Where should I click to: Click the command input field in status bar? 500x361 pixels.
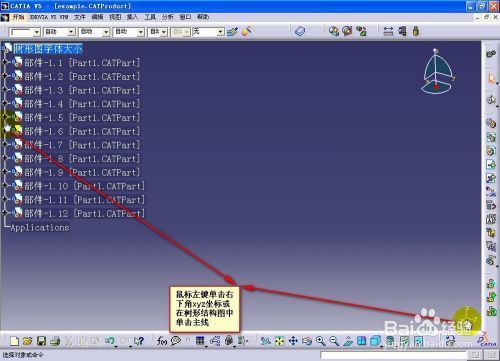(x=393, y=355)
